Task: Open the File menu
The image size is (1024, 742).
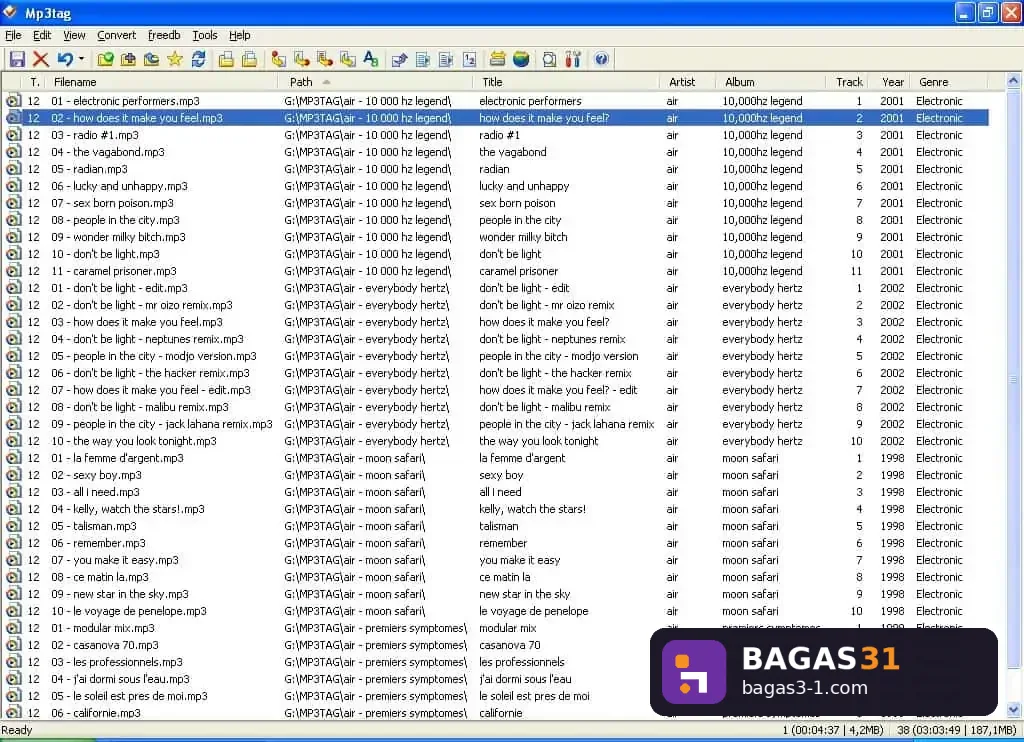Action: pos(13,35)
